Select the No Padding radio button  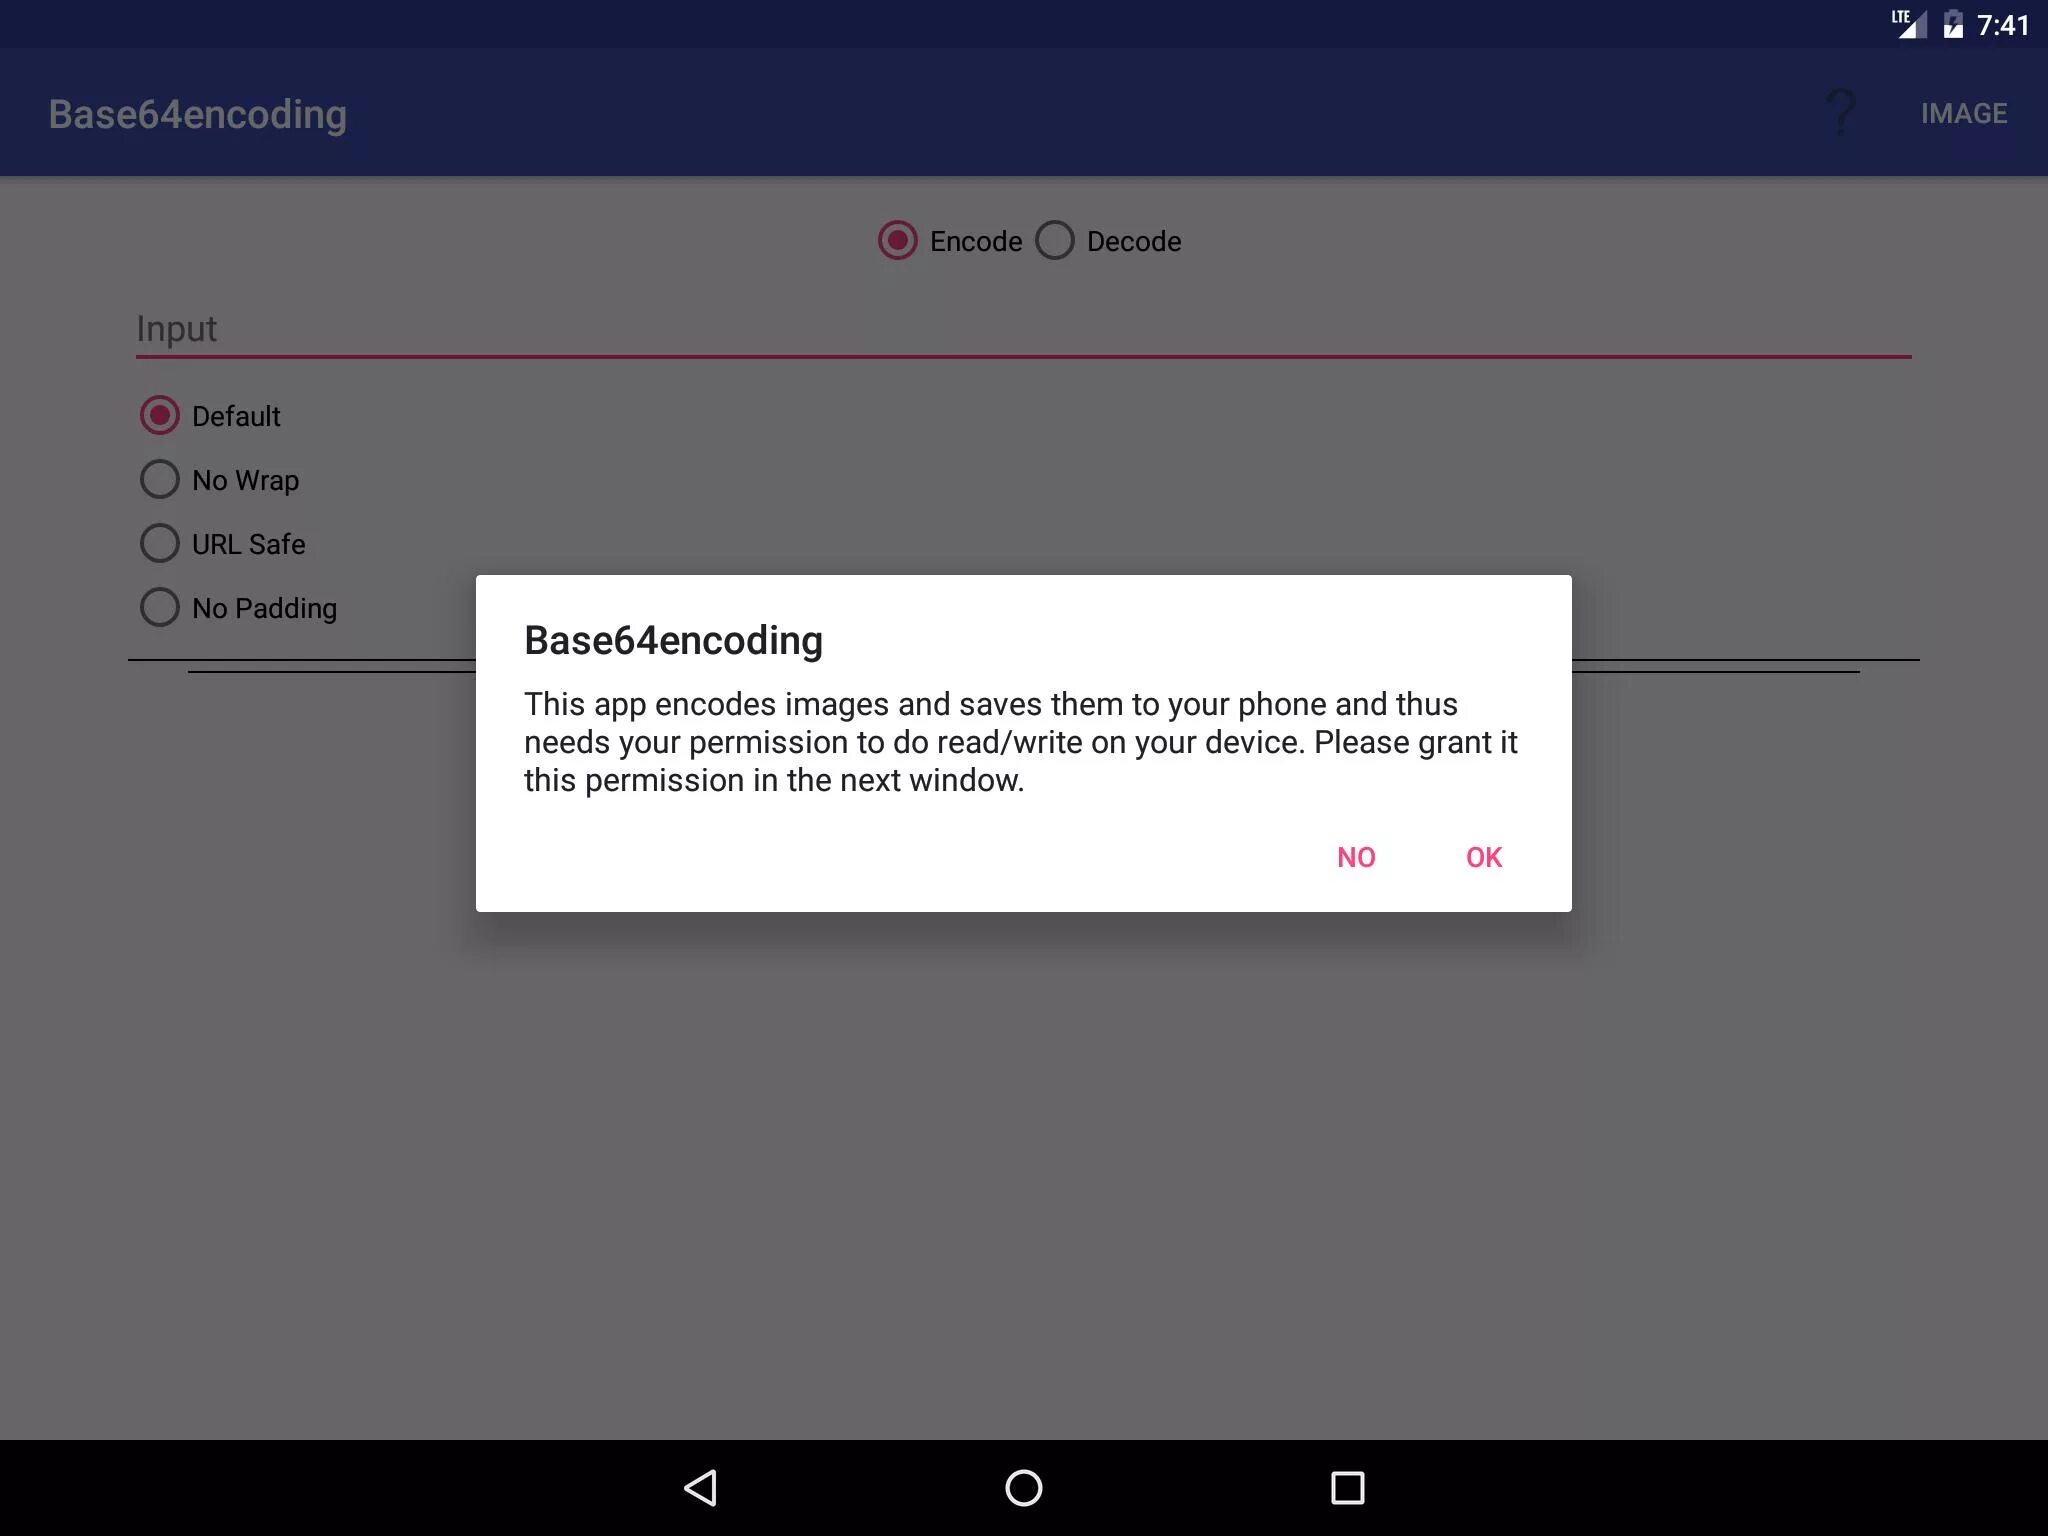pos(156,607)
